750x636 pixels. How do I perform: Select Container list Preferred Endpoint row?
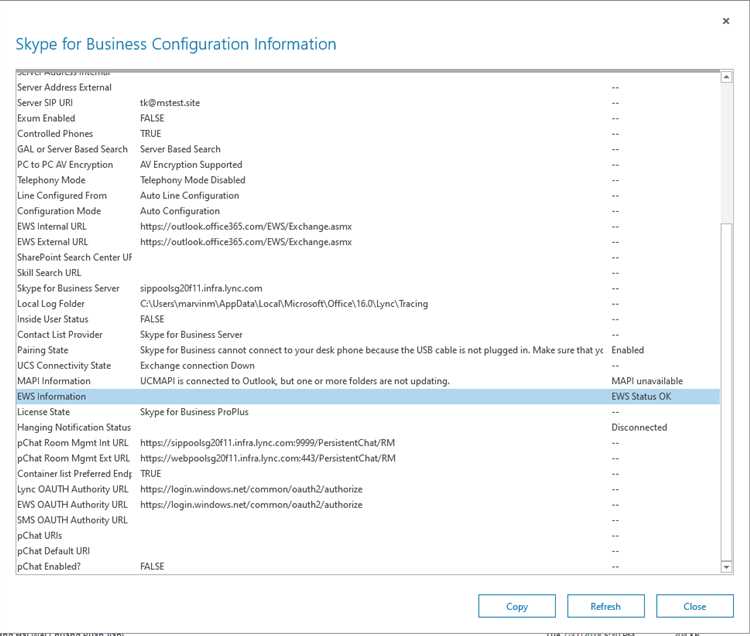pos(368,474)
